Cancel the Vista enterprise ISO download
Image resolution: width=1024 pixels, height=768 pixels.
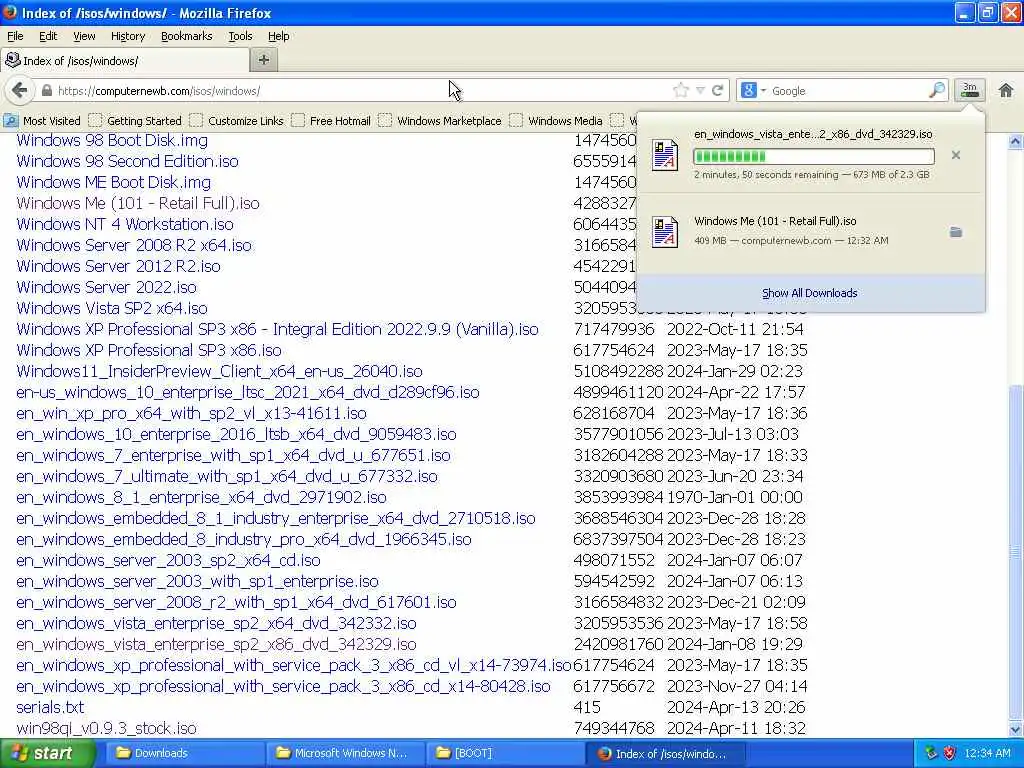[x=956, y=155]
